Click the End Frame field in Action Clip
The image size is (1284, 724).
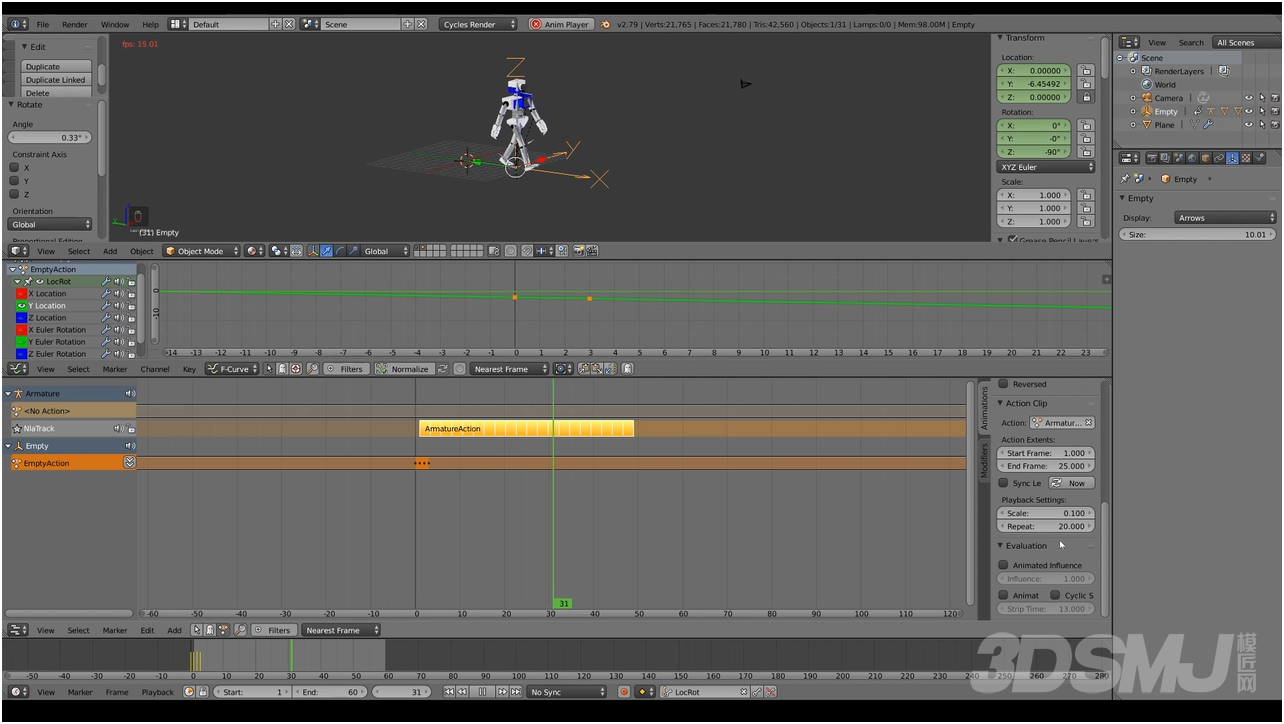tap(1046, 466)
